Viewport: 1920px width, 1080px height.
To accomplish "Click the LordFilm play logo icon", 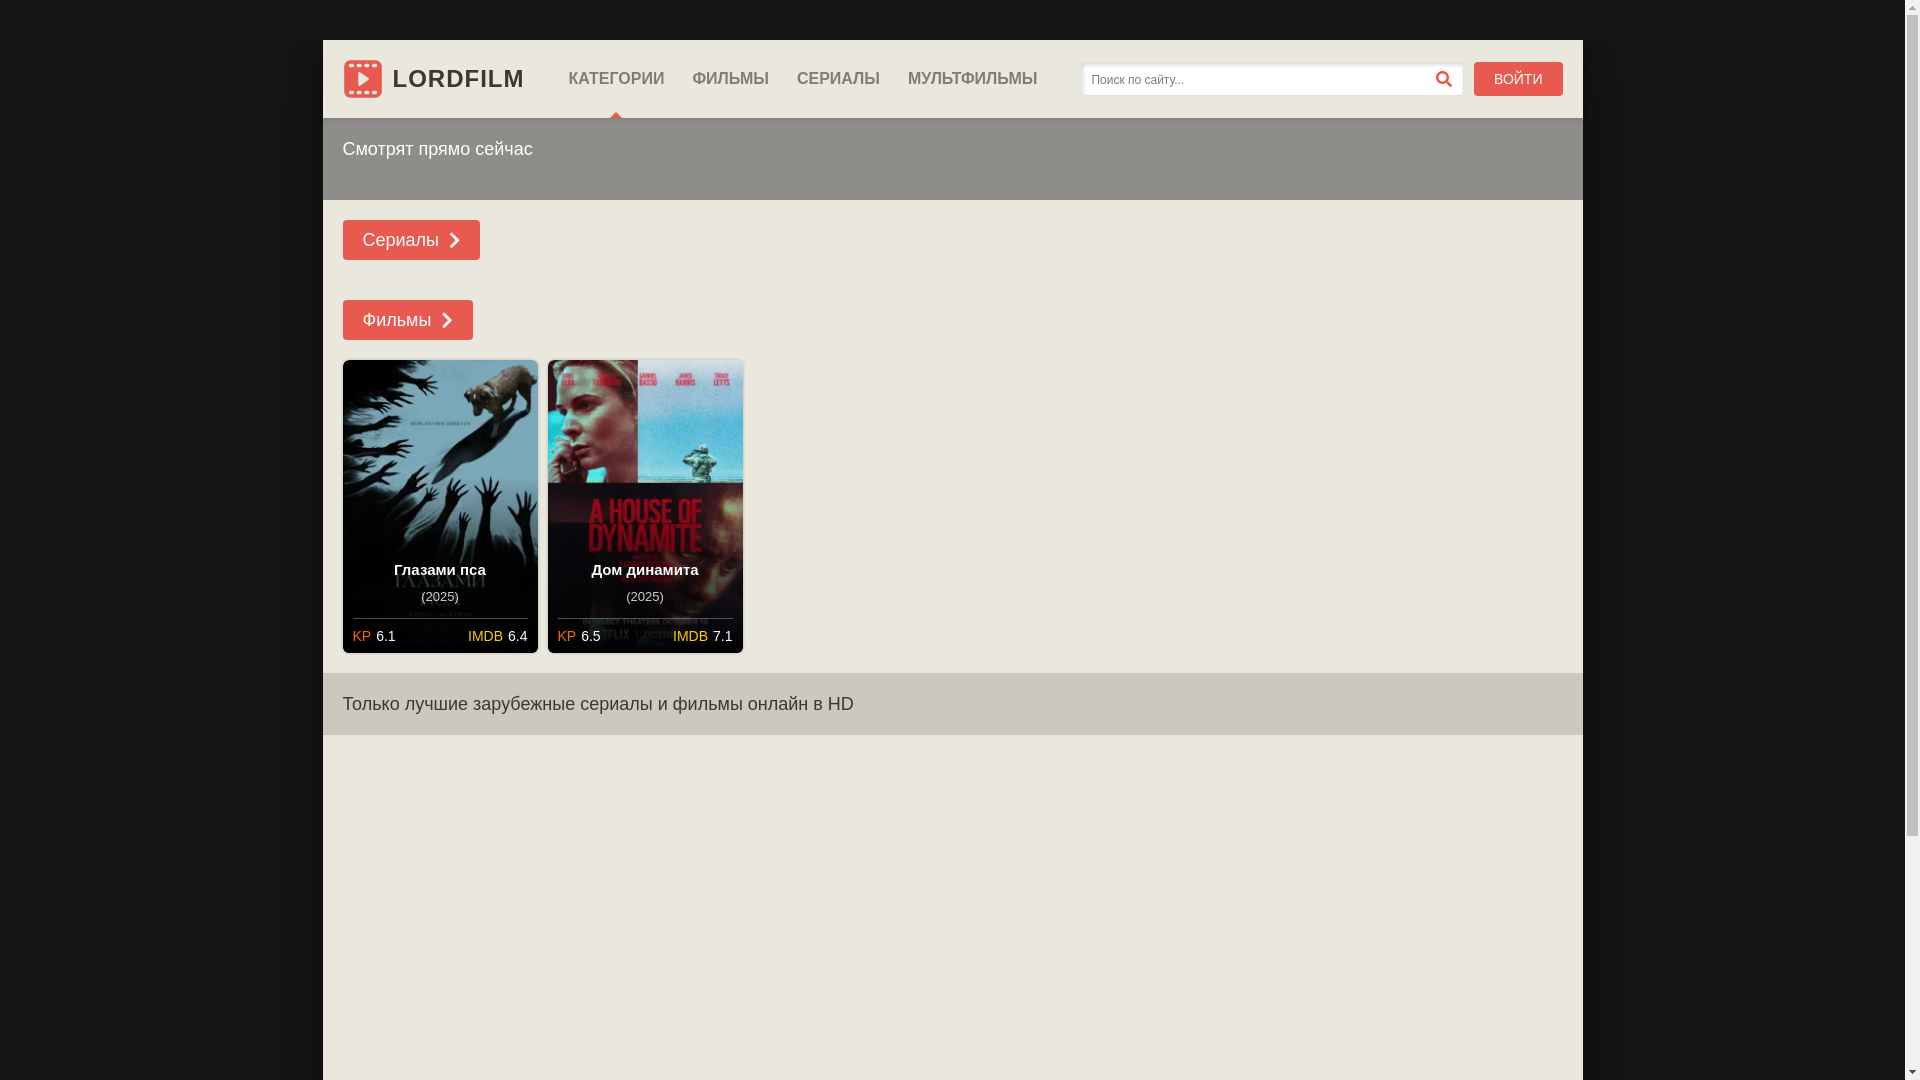I will click(x=362, y=79).
